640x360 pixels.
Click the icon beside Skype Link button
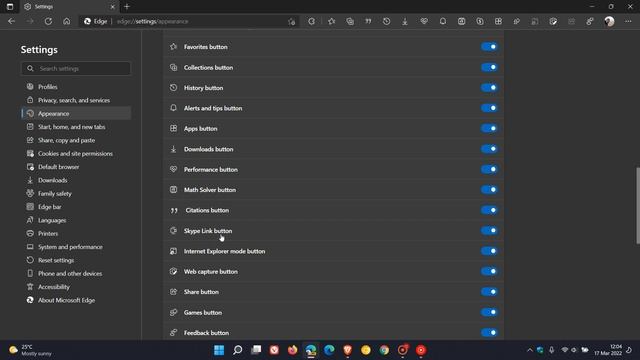(x=173, y=231)
